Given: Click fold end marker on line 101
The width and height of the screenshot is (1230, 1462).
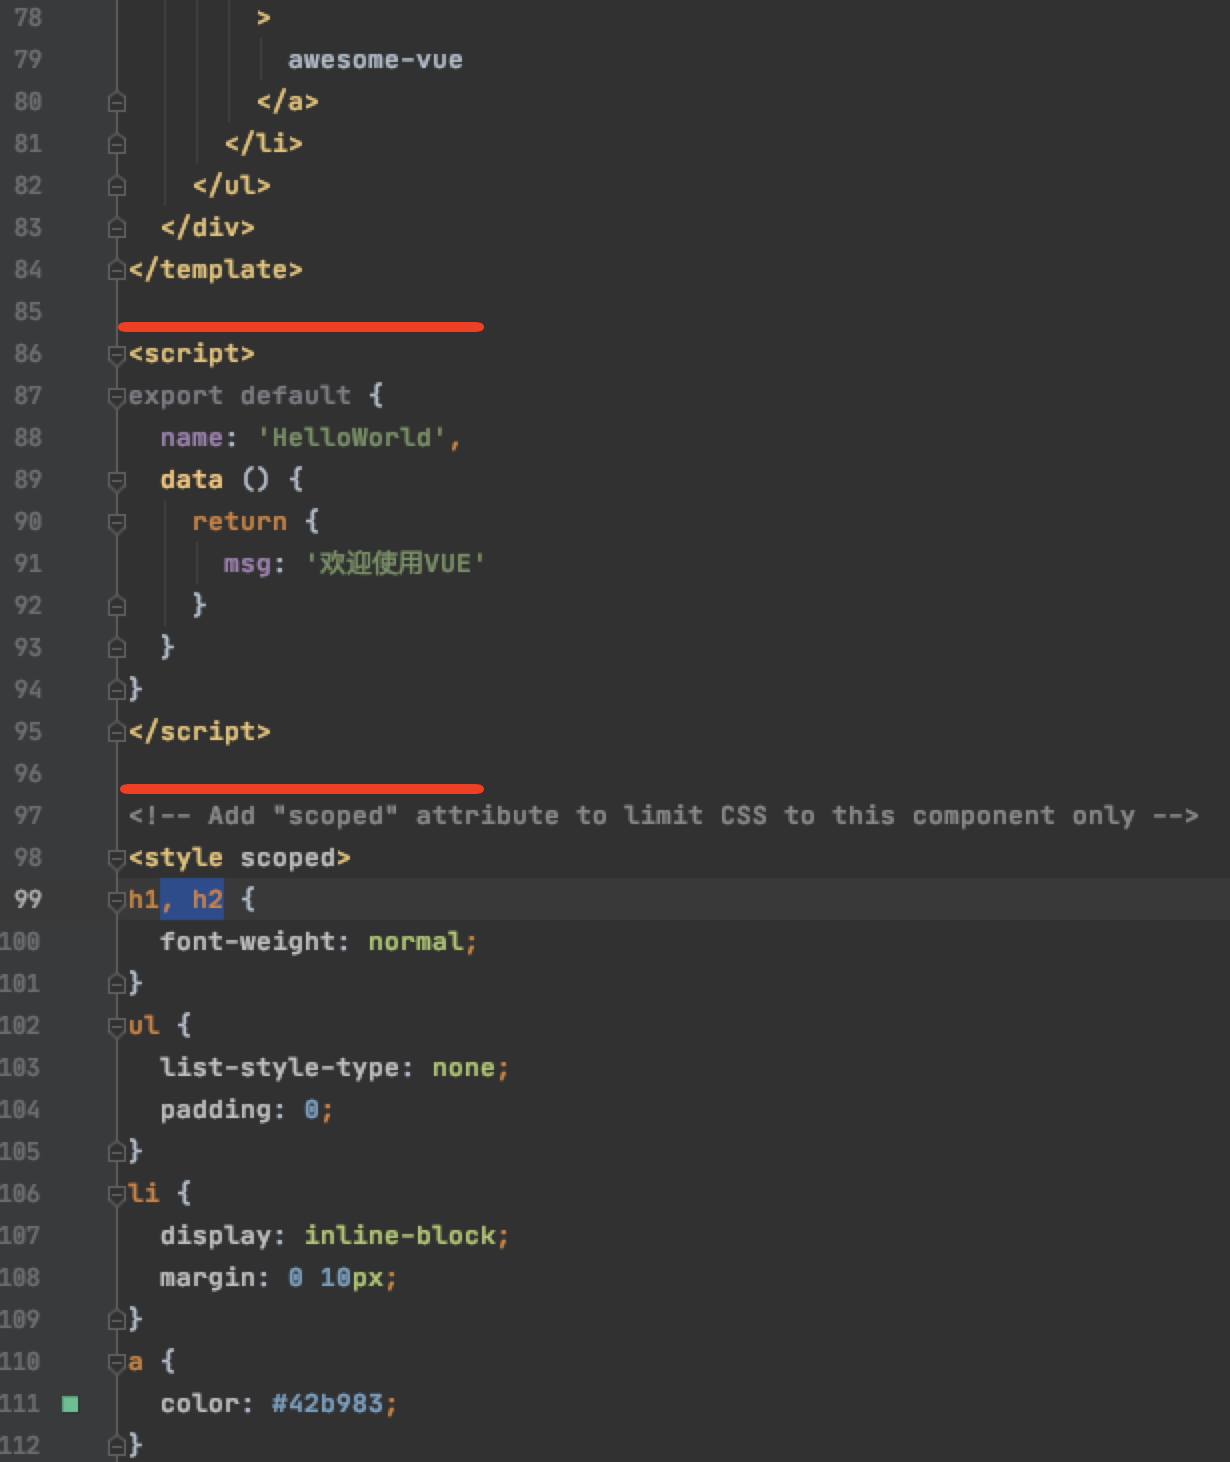Looking at the screenshot, I should [x=117, y=984].
